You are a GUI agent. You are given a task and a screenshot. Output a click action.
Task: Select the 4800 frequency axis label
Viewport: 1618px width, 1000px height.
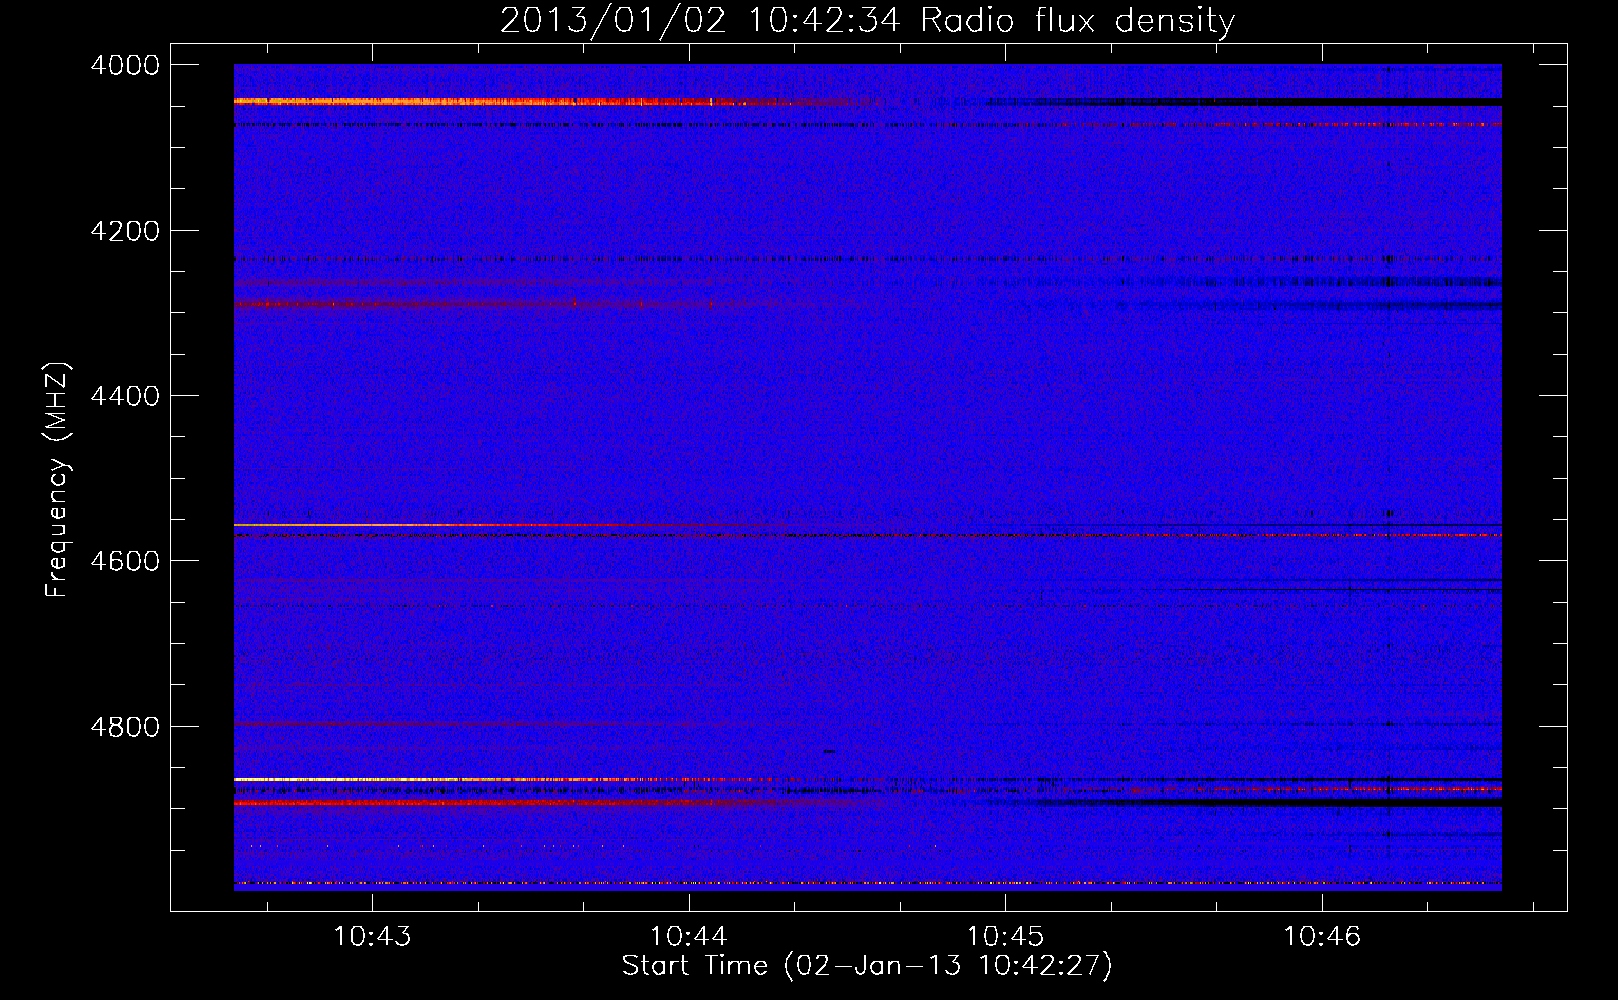pos(125,727)
